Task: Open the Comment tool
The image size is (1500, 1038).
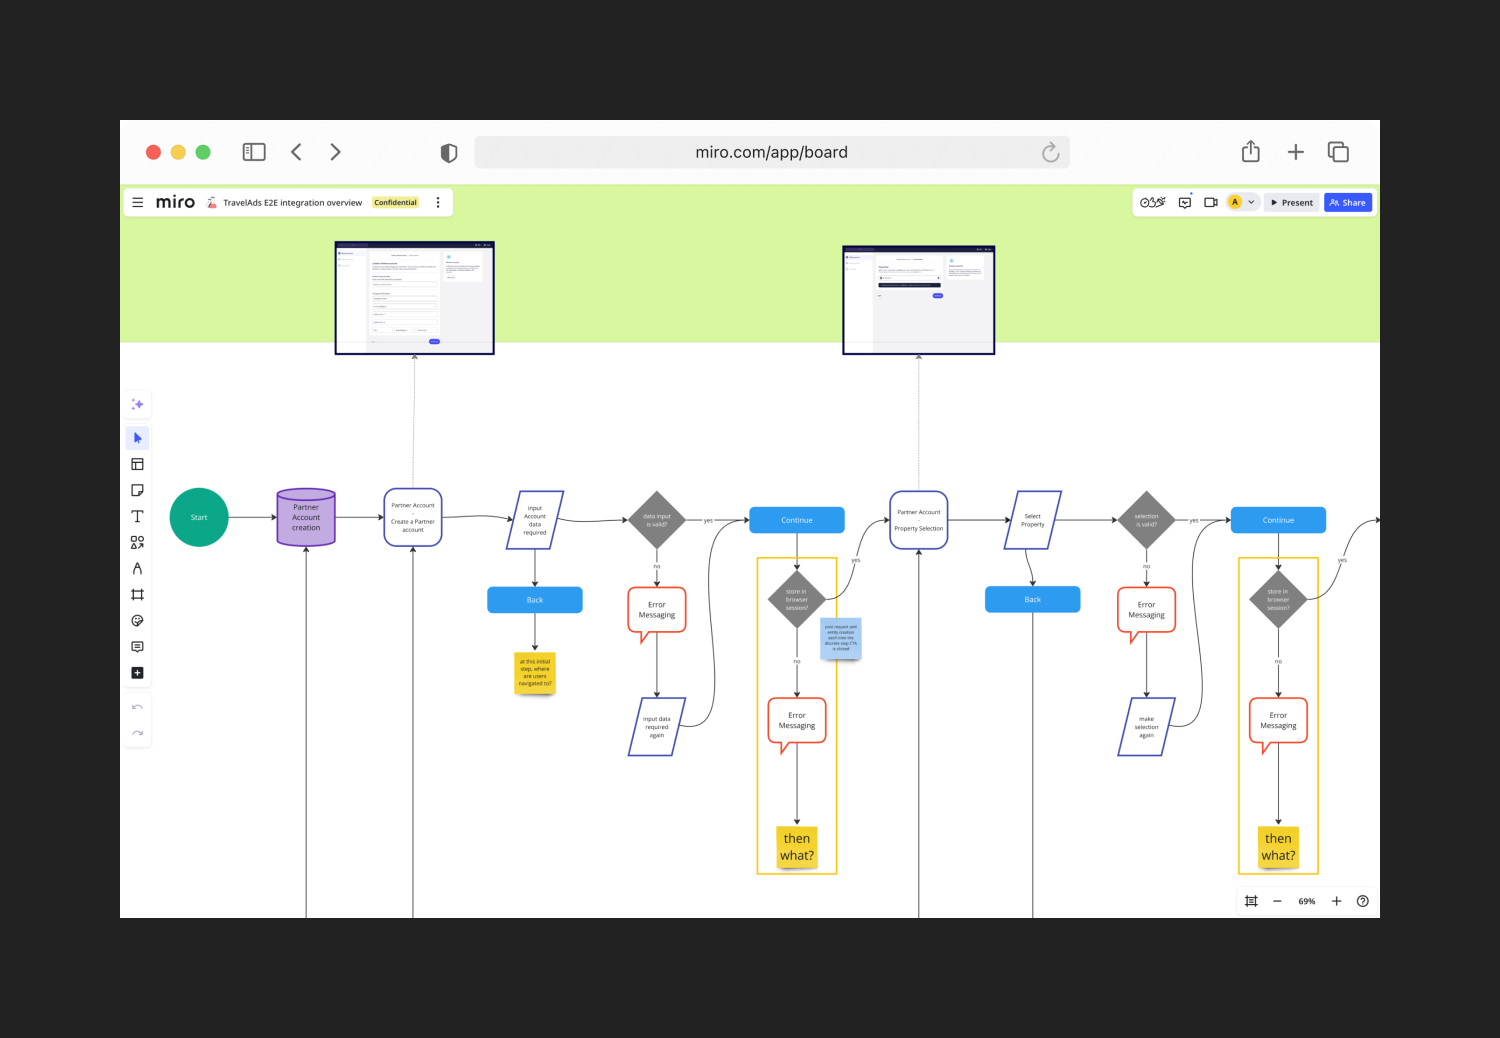Action: pos(137,646)
